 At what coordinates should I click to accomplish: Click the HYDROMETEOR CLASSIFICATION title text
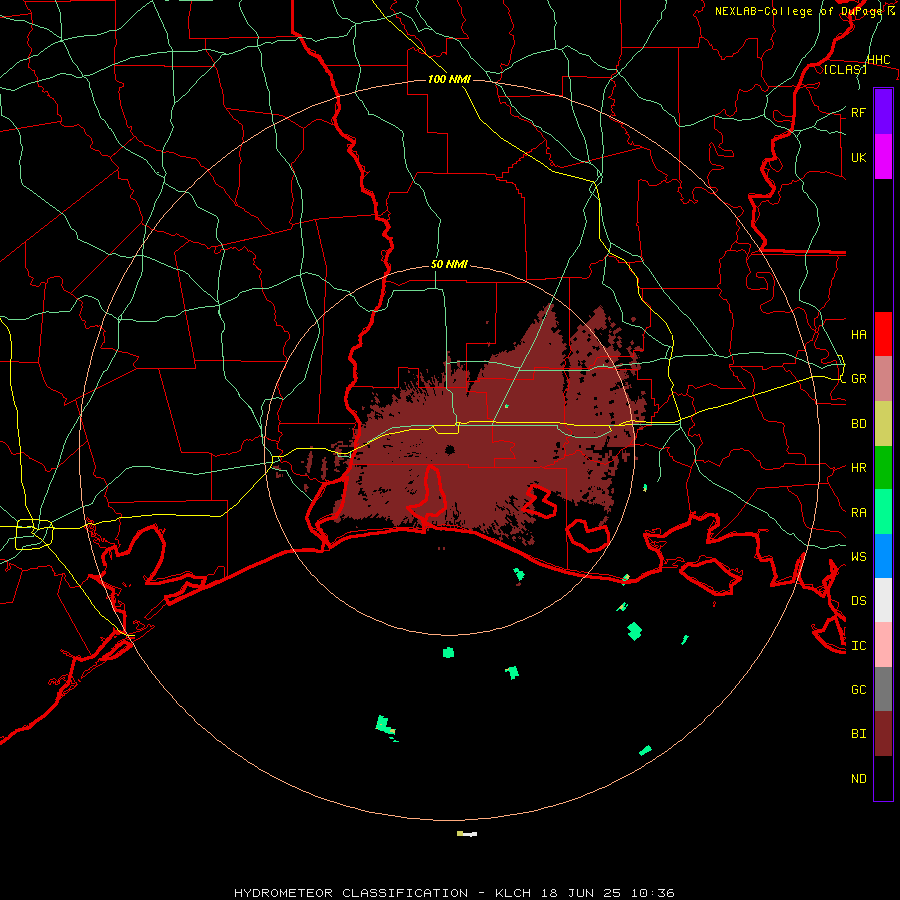point(351,893)
